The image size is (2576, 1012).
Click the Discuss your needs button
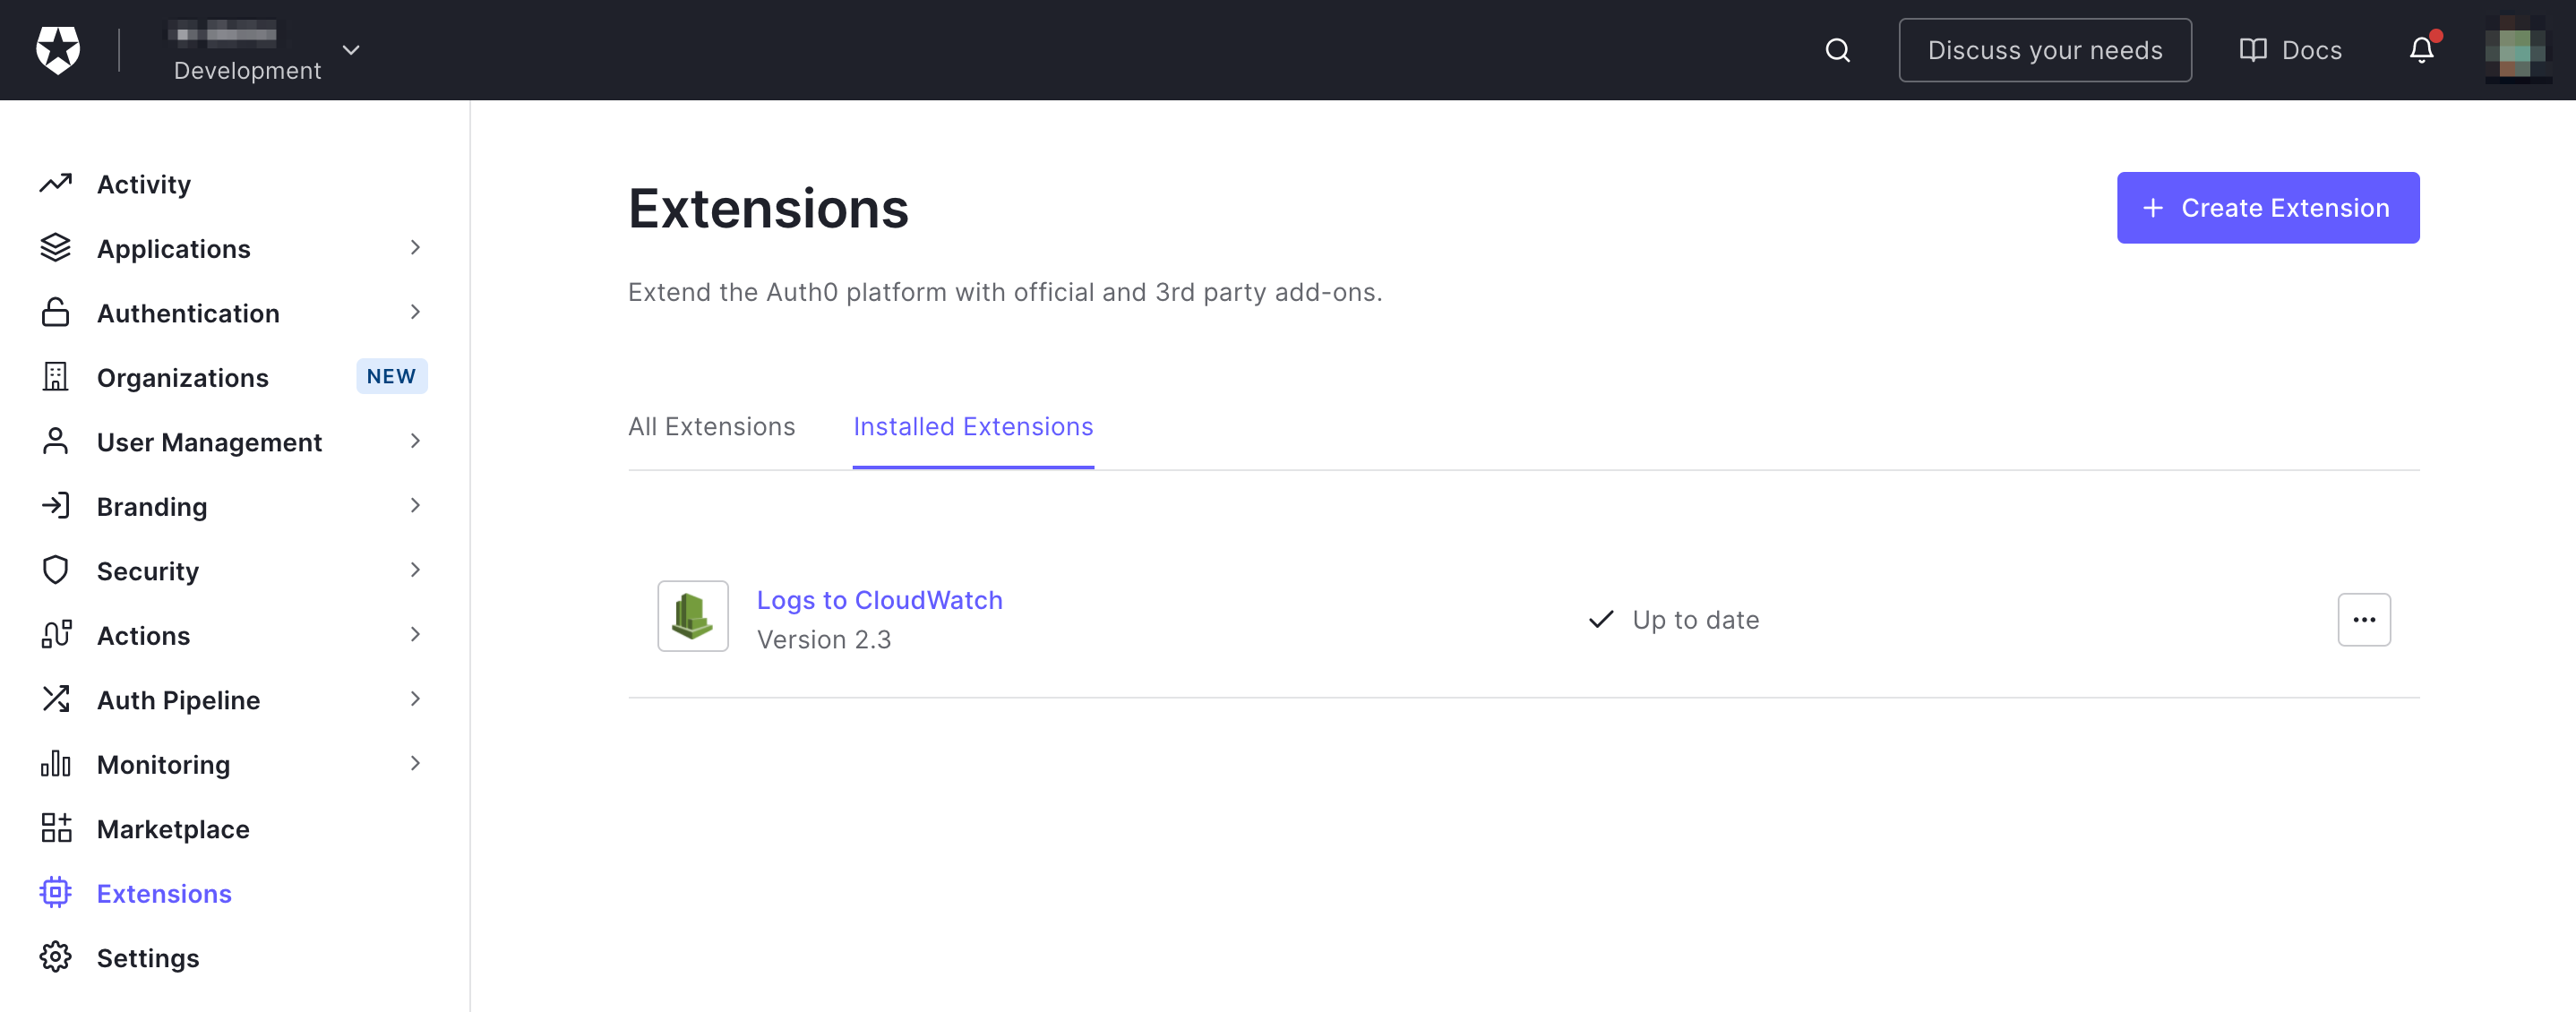2045,50
